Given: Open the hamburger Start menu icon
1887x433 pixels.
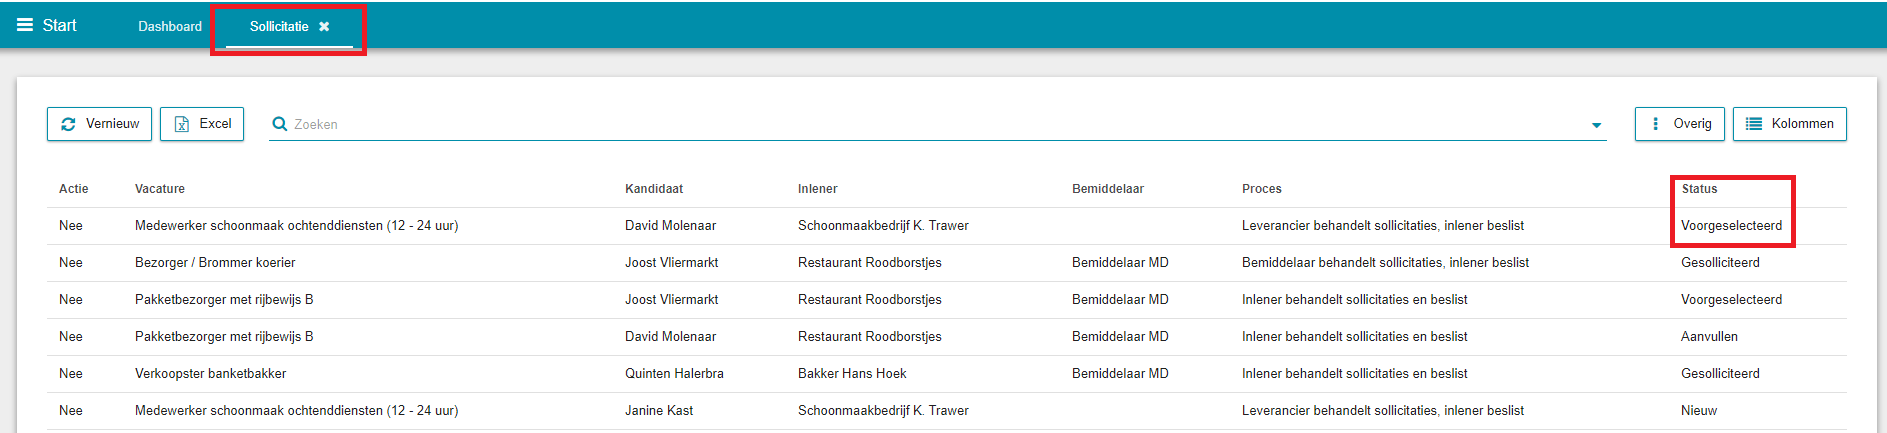Looking at the screenshot, I should click(x=25, y=25).
